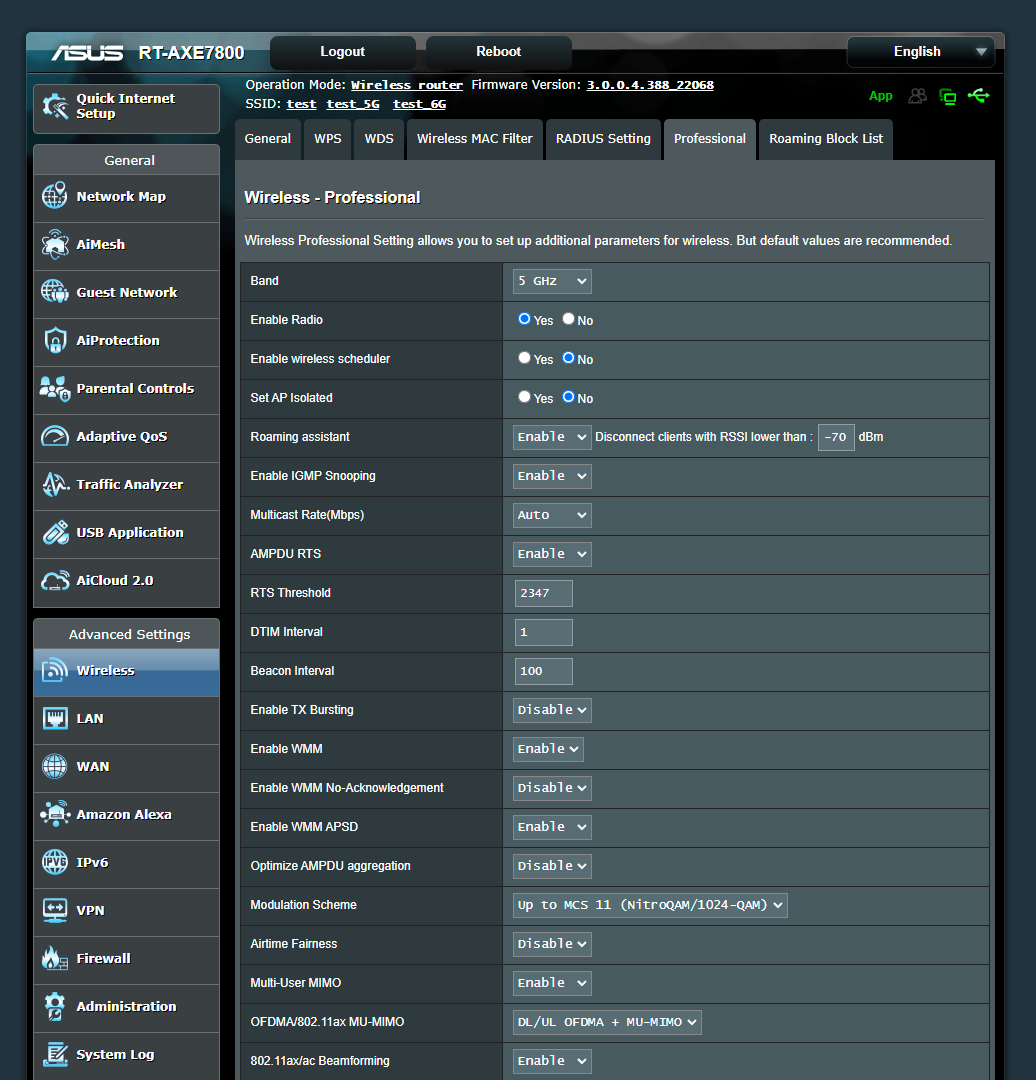The height and width of the screenshot is (1080, 1036).
Task: Click the Network Map globe icon
Action: [x=55, y=196]
